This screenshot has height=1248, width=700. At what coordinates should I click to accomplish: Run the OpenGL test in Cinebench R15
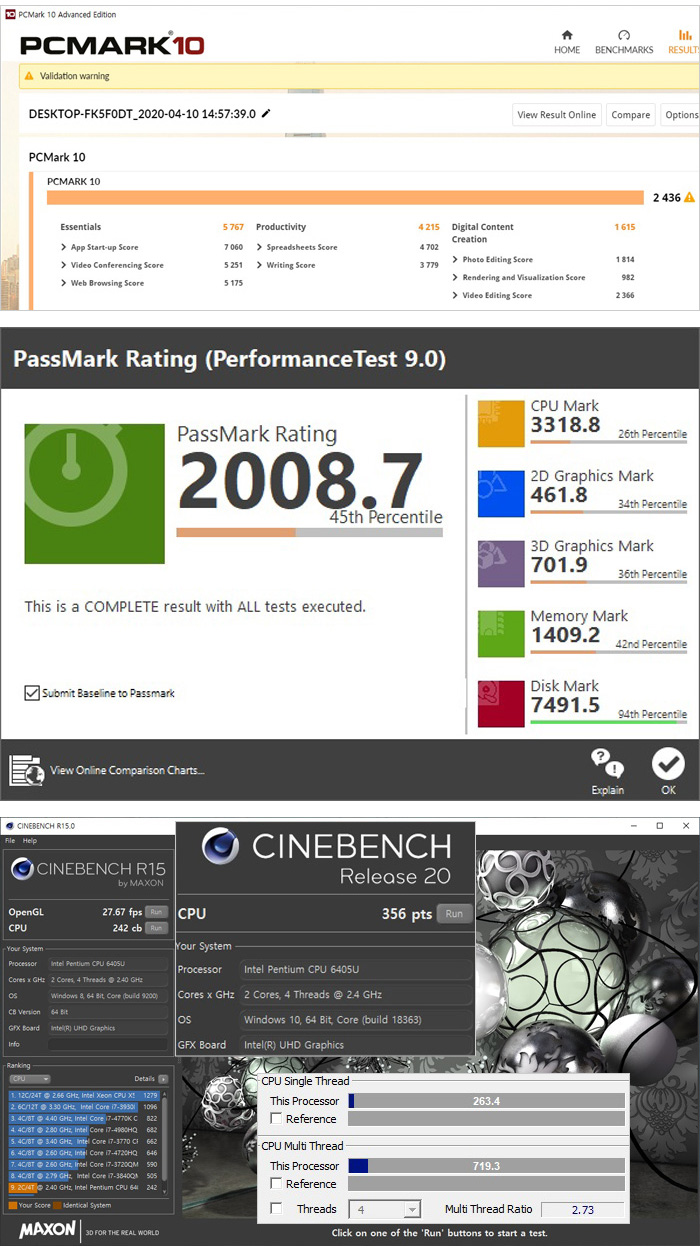tap(156, 912)
